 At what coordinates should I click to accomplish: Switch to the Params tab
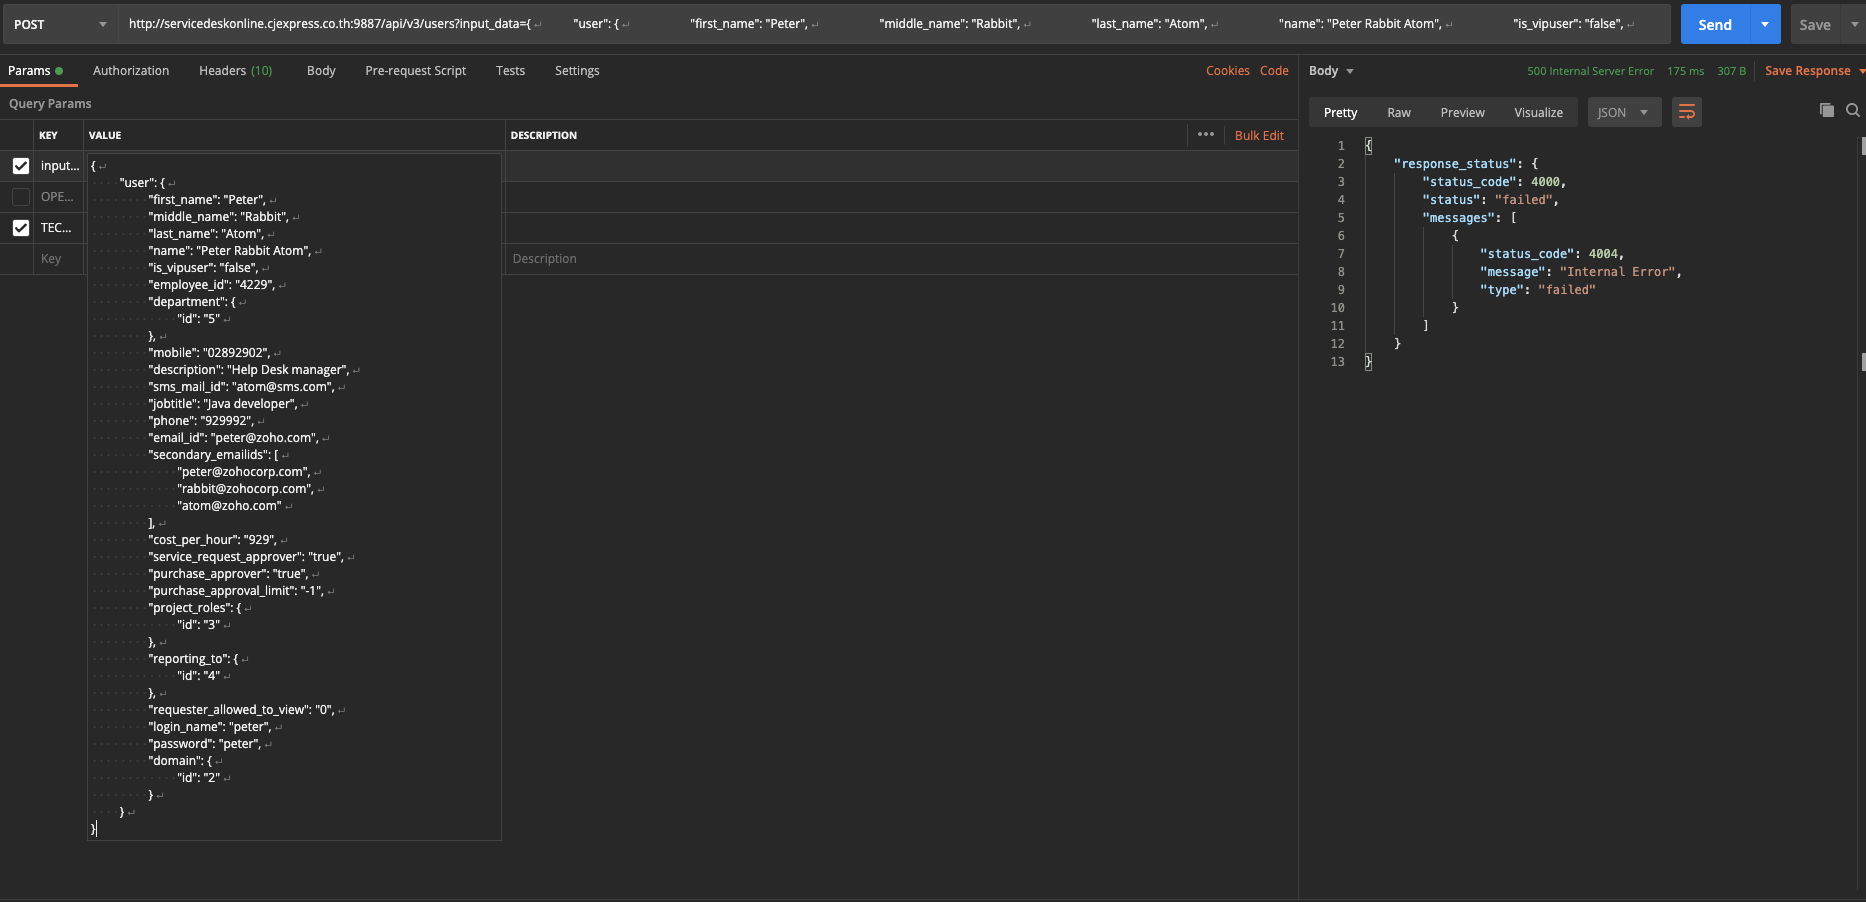[x=35, y=71]
